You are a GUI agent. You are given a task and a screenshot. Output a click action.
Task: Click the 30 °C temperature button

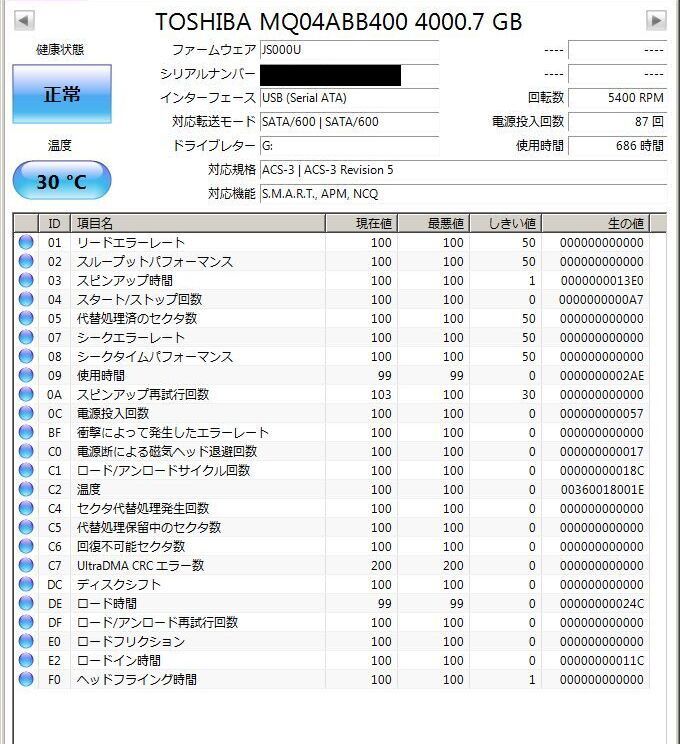pos(62,181)
